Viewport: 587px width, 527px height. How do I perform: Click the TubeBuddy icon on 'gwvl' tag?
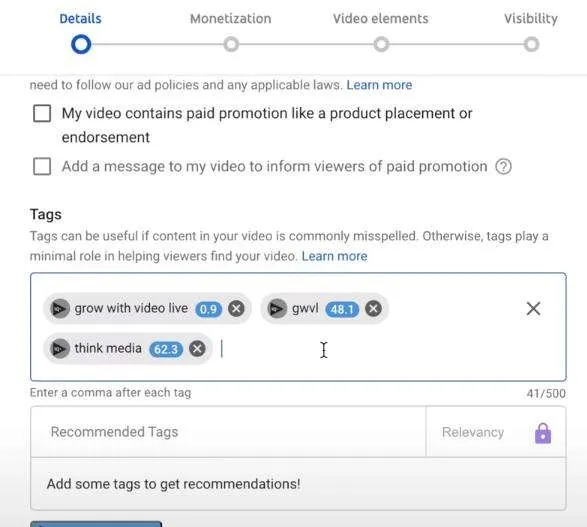click(x=277, y=309)
